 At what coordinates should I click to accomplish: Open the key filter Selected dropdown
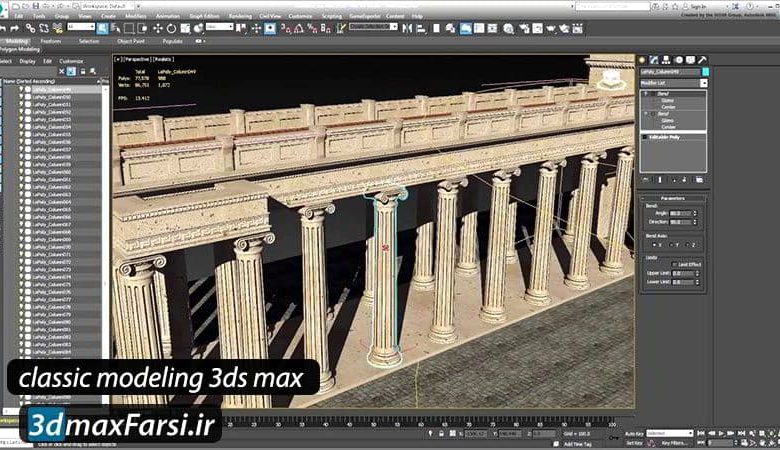[670, 434]
